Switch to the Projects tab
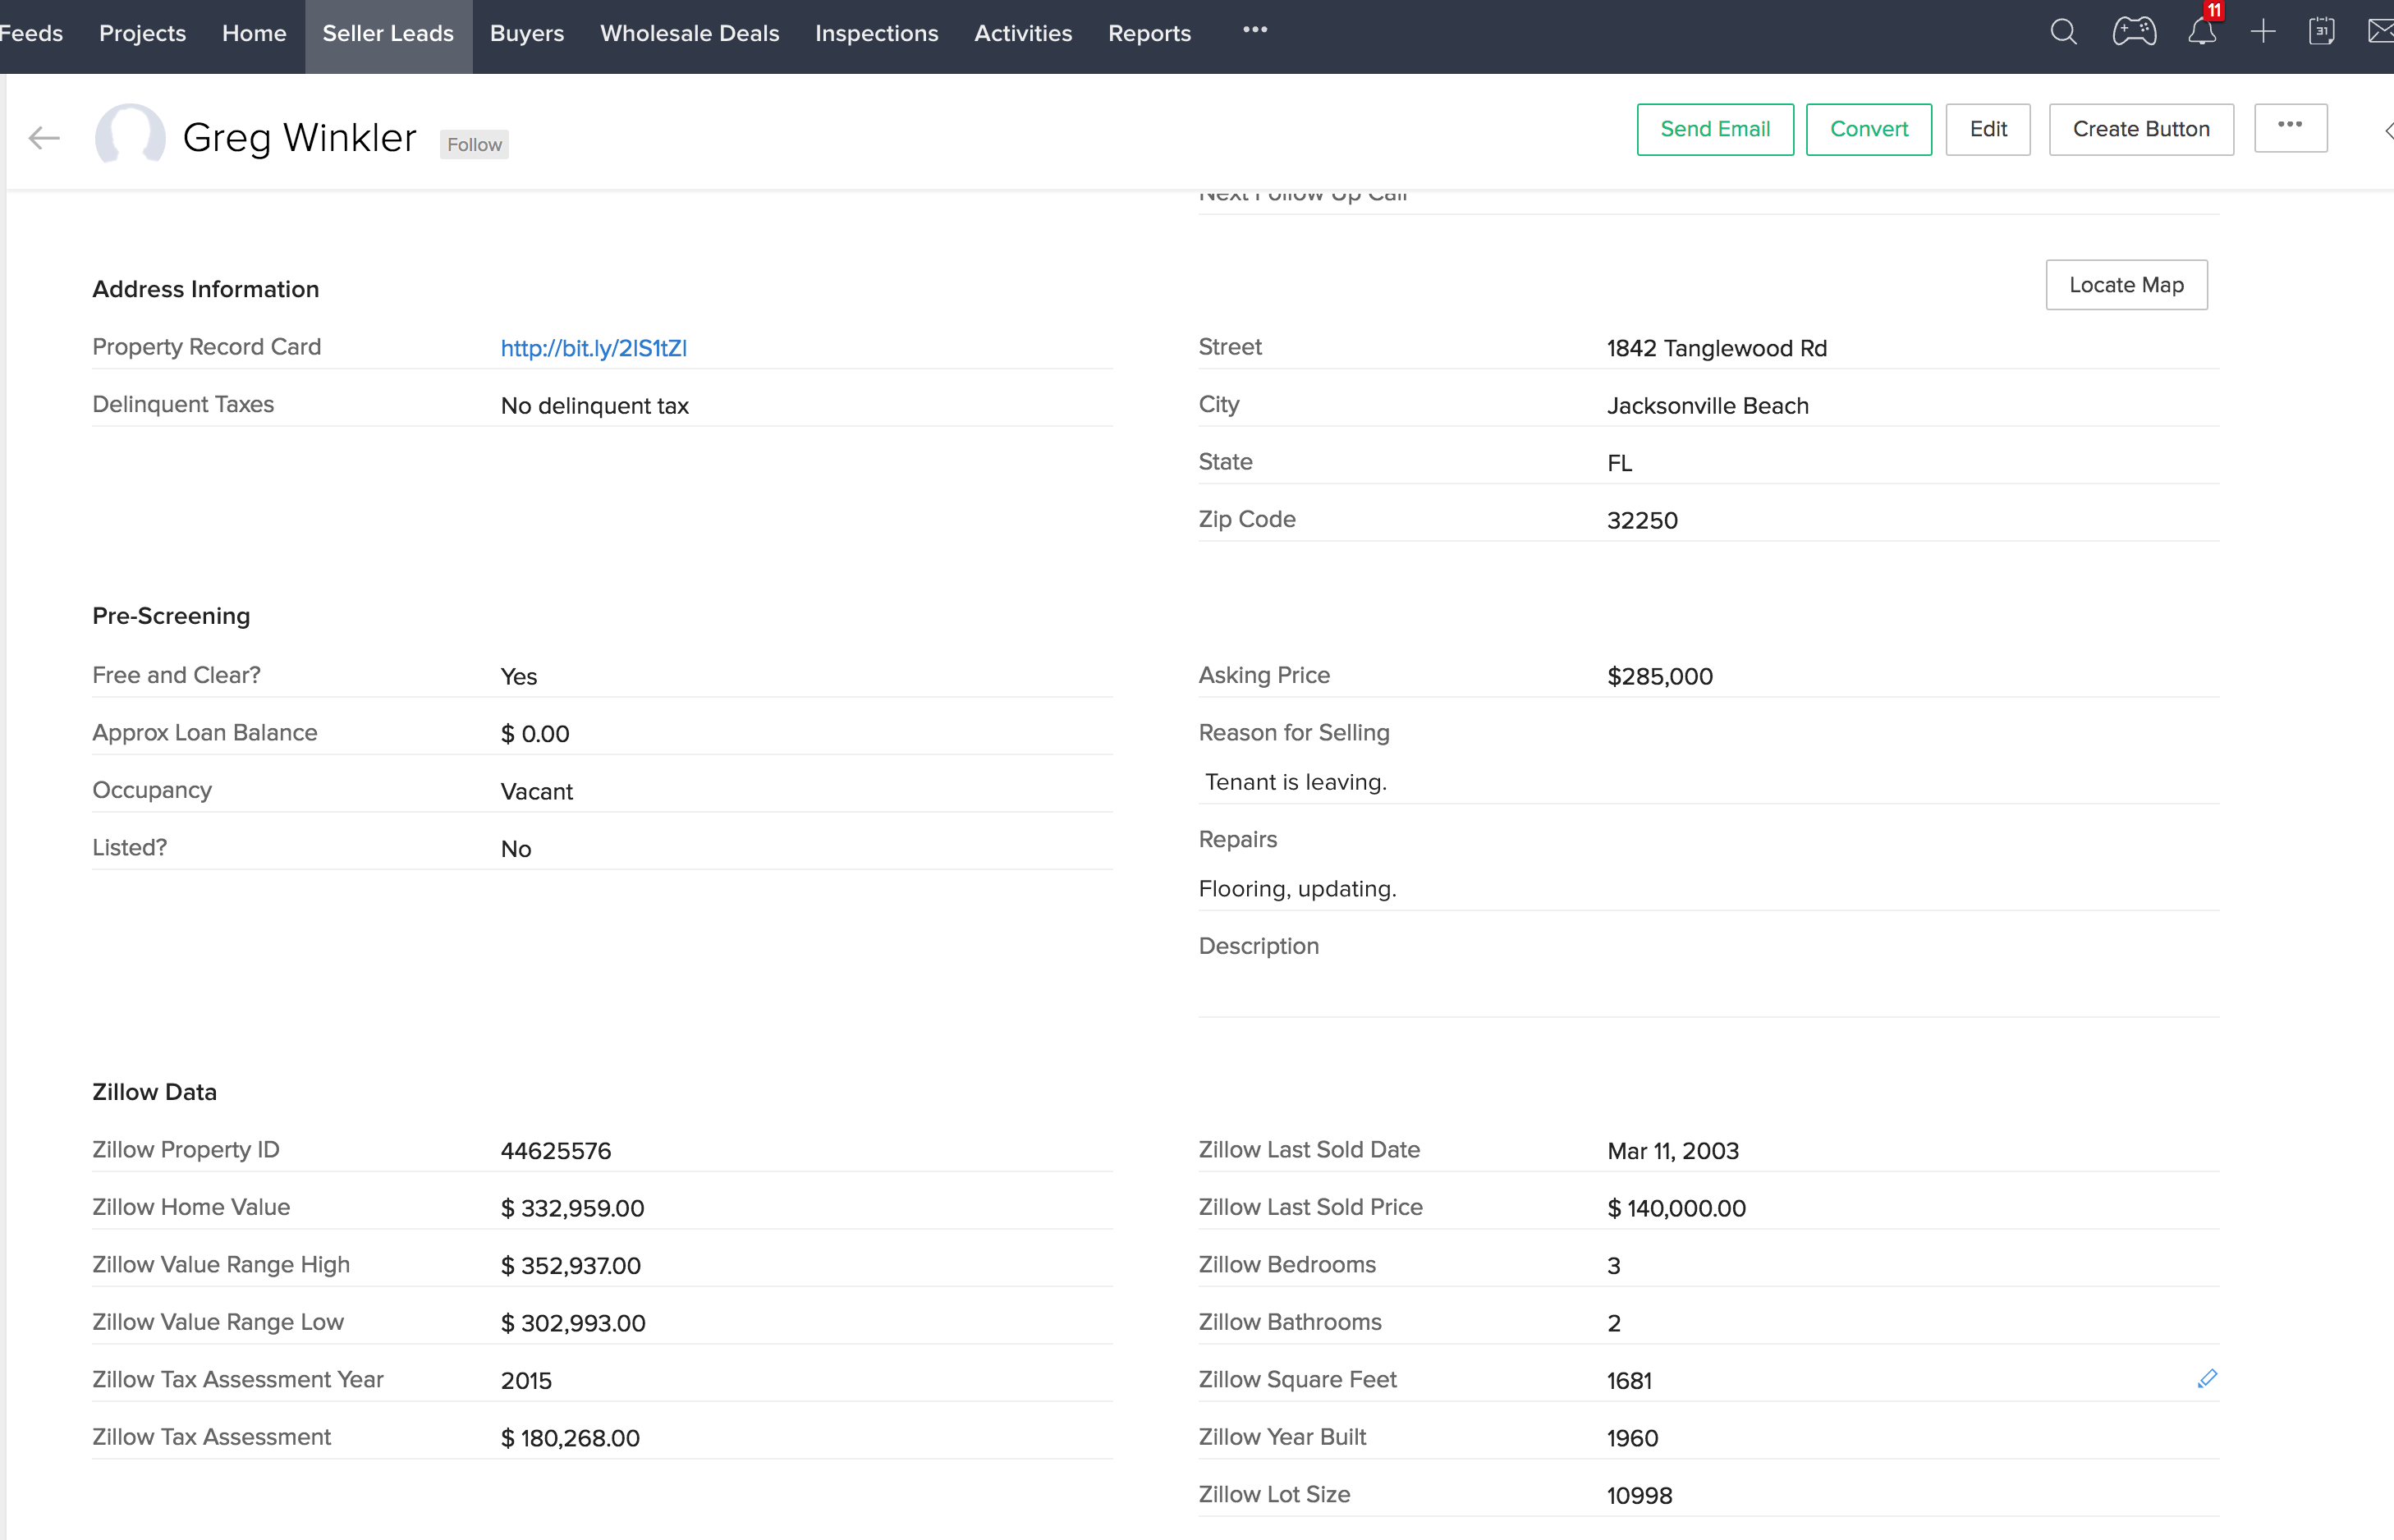The height and width of the screenshot is (1540, 2394). click(x=142, y=33)
